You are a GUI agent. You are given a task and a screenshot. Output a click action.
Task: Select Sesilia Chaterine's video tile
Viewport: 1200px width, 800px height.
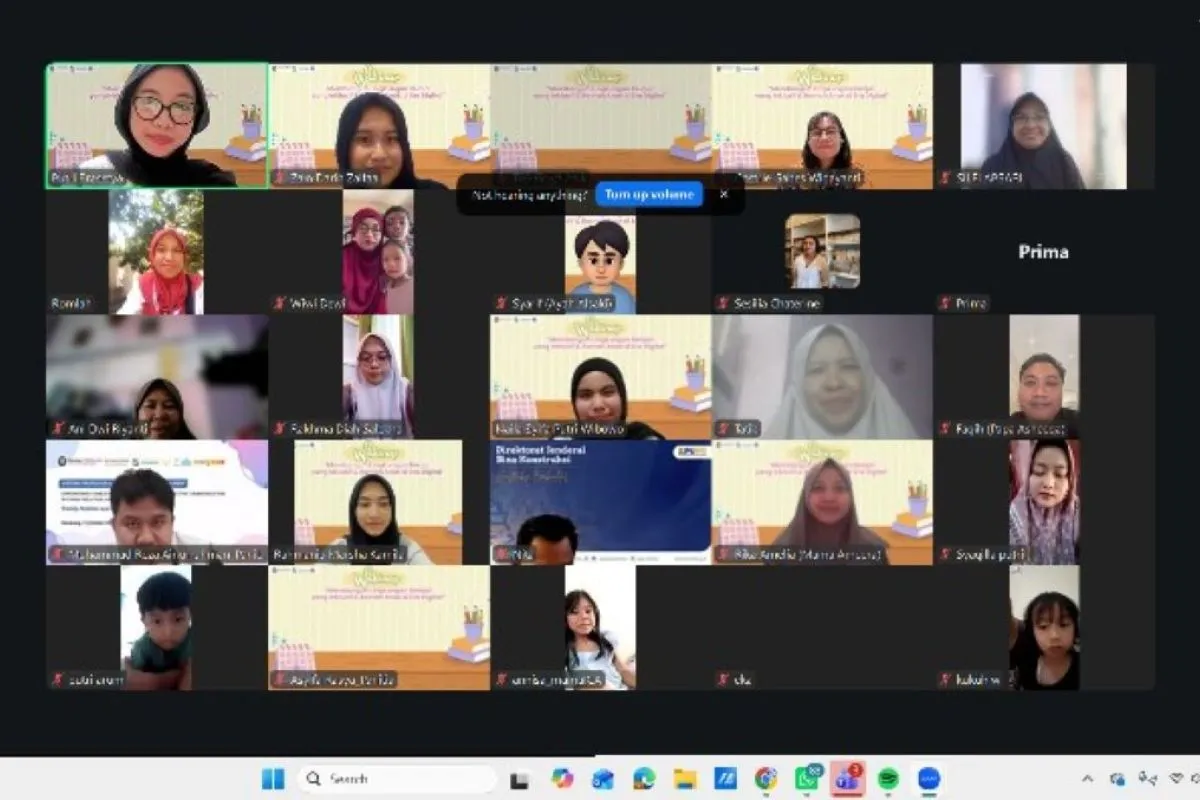coord(822,252)
